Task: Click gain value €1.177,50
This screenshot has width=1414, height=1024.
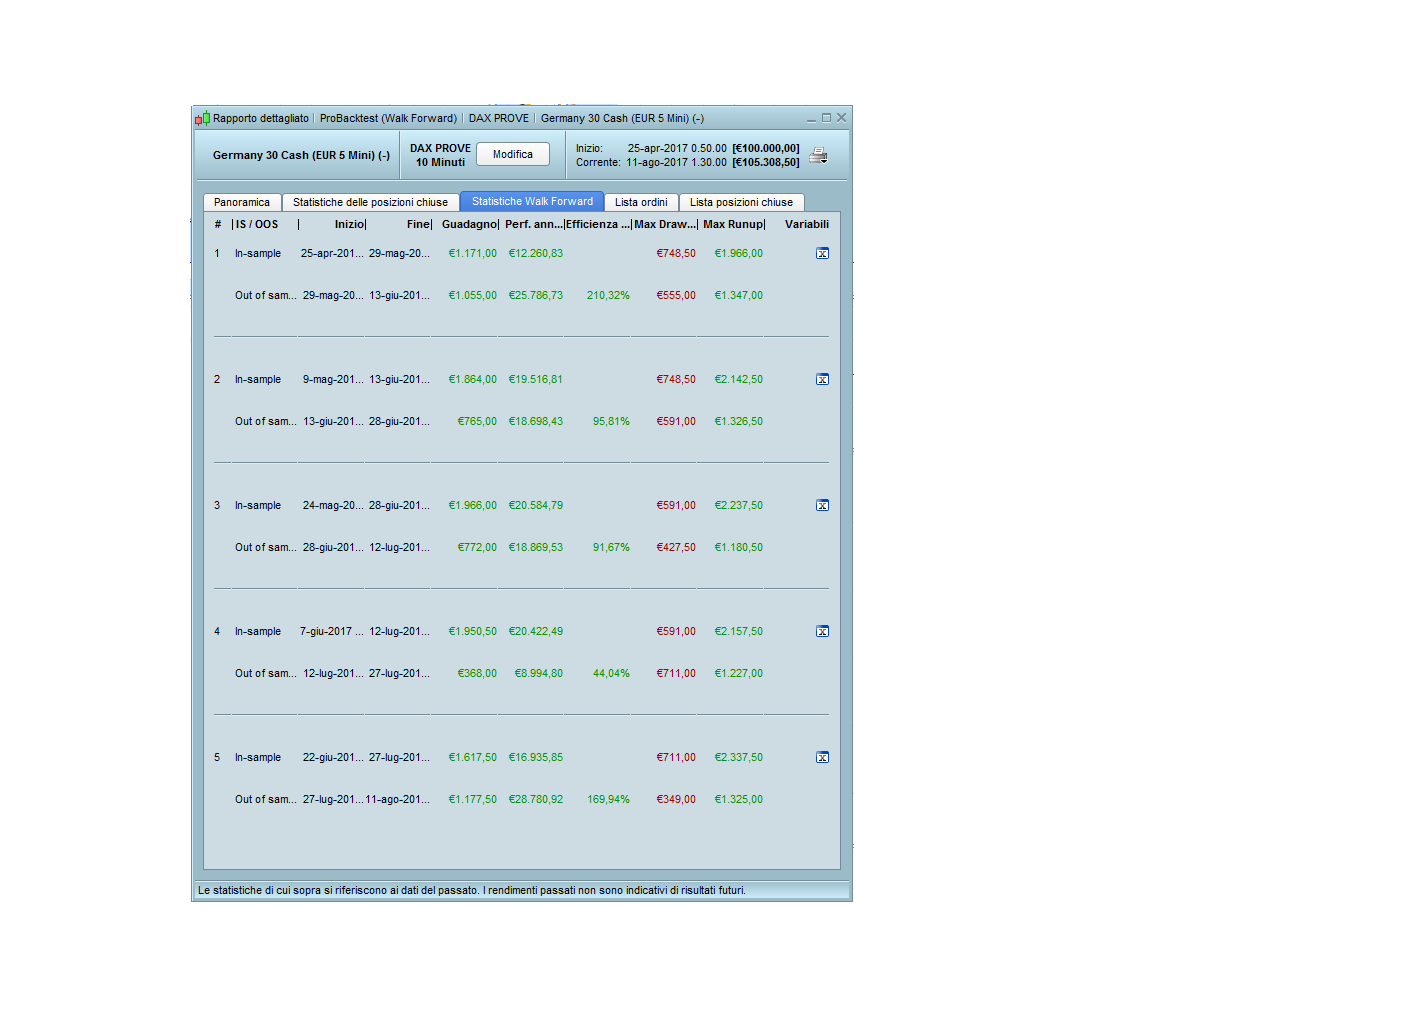Action: point(473,800)
